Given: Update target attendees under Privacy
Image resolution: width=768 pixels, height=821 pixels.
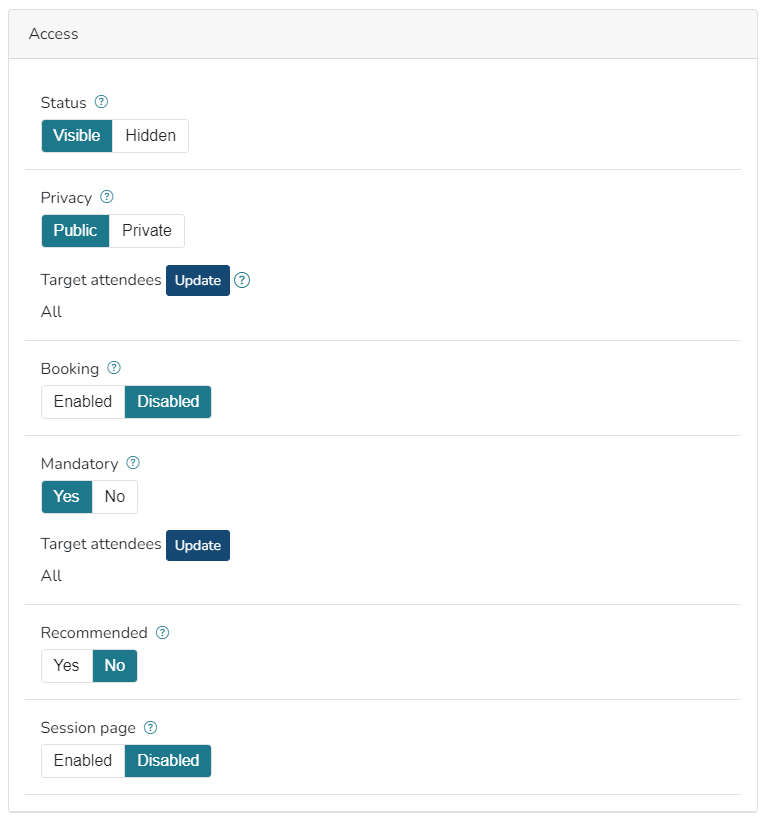Looking at the screenshot, I should (198, 280).
